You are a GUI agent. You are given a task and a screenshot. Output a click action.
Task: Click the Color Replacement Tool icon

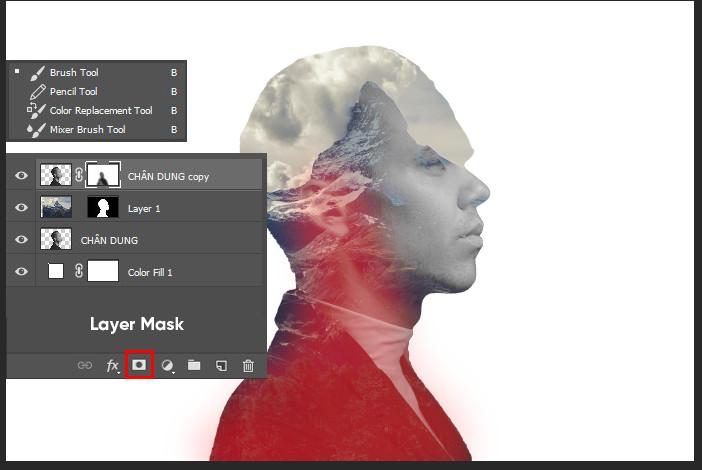point(36,111)
